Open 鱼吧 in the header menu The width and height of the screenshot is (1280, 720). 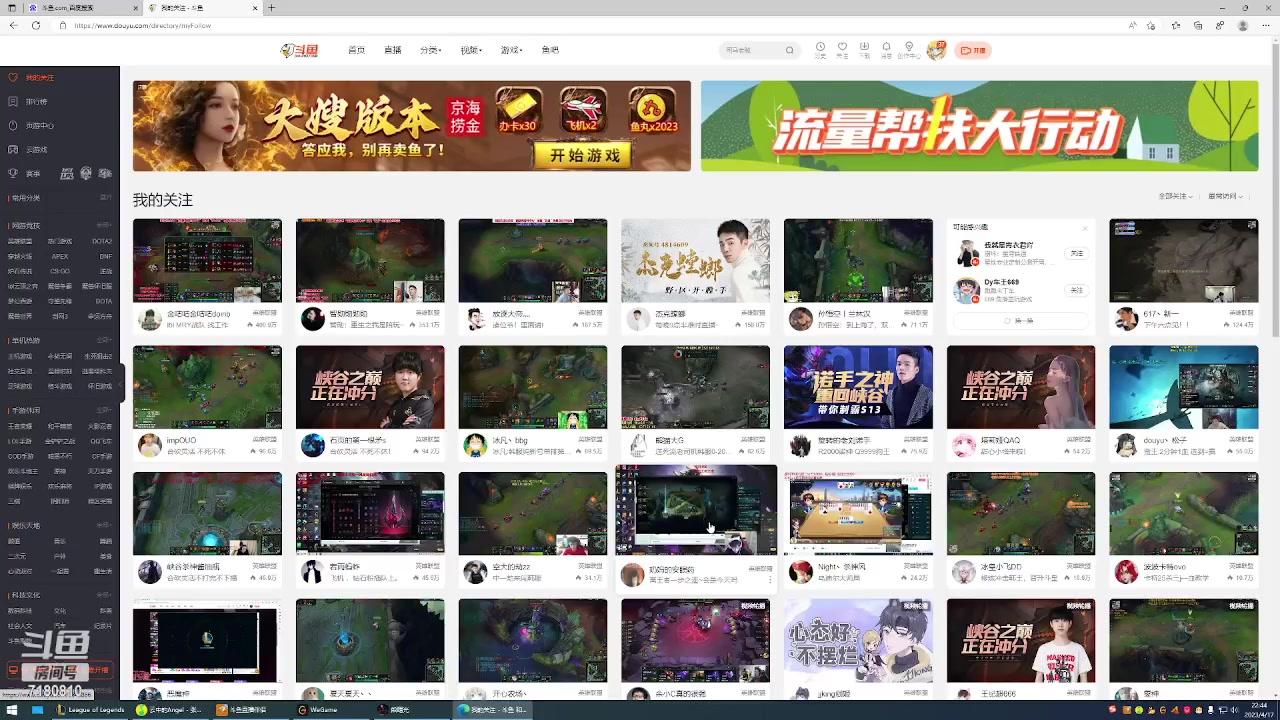pyautogui.click(x=550, y=50)
